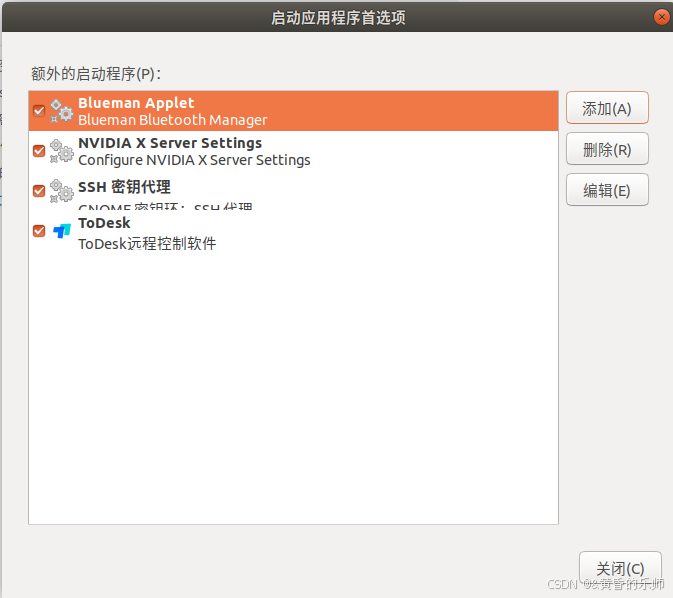Click the 额外的启动程序(P) label
Image resolution: width=673 pixels, height=598 pixels.
tap(96, 74)
